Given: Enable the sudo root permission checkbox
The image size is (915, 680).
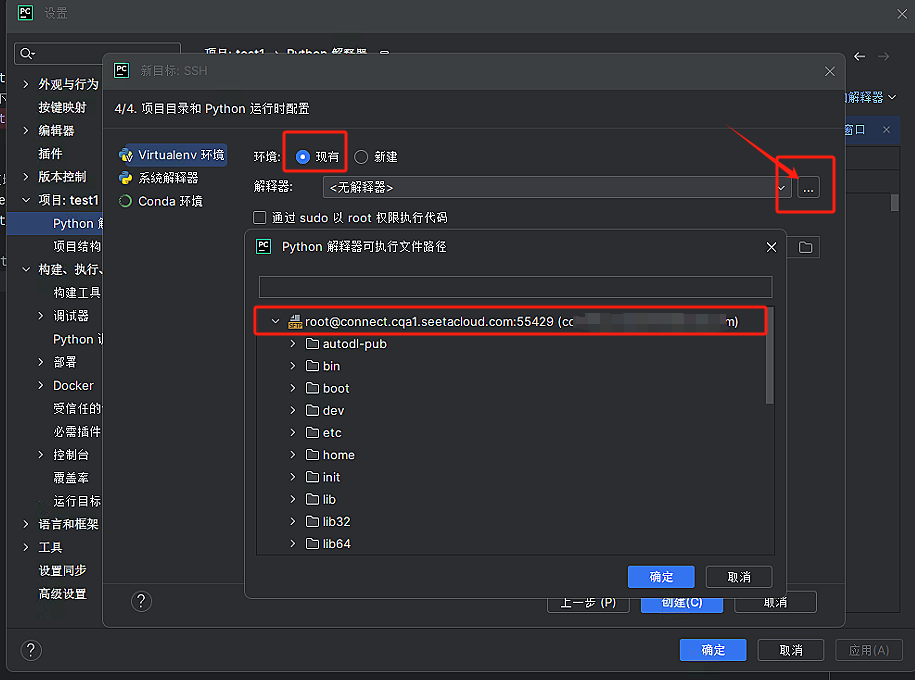Looking at the screenshot, I should coord(260,218).
